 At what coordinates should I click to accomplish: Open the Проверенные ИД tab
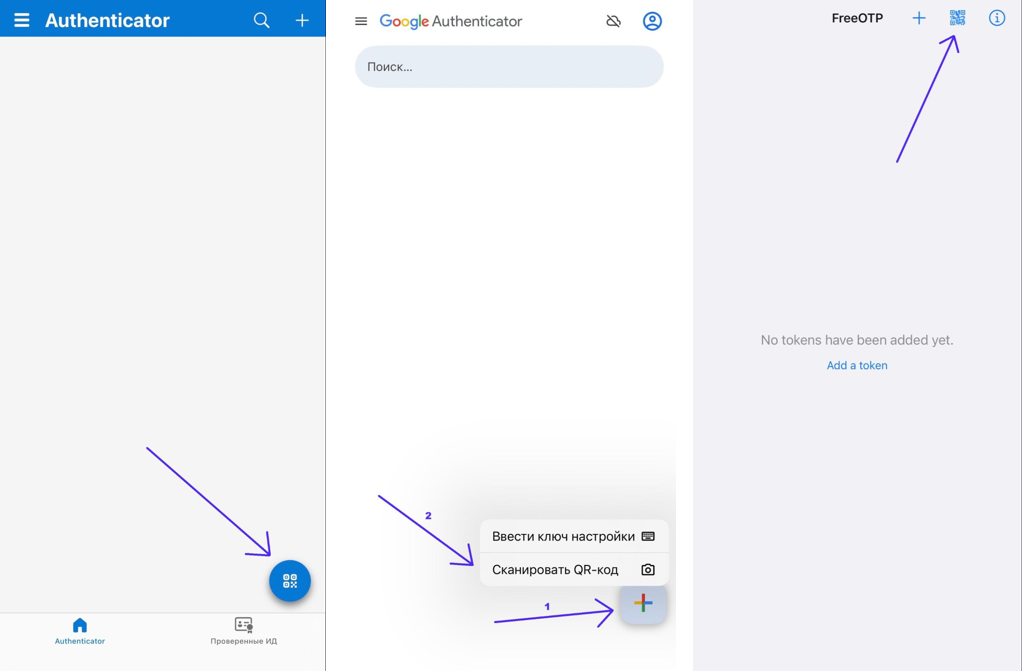[x=244, y=631]
